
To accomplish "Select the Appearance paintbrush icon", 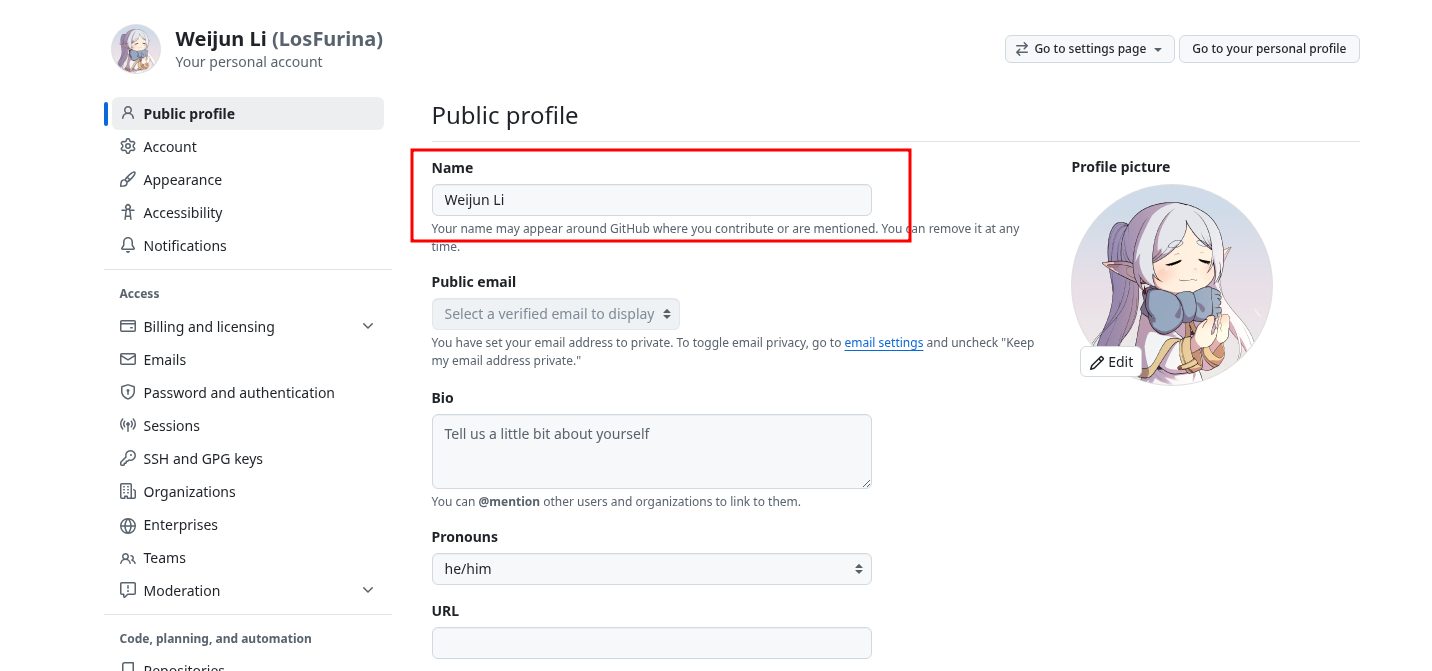I will click(127, 179).
